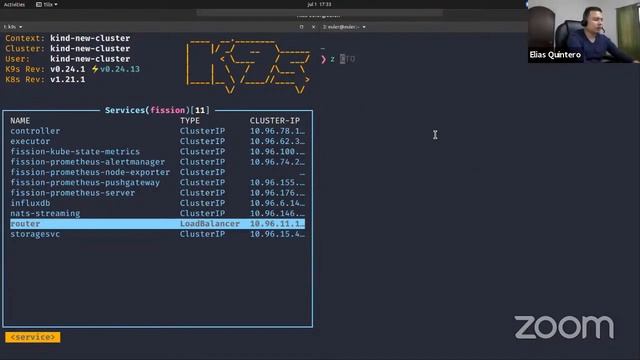Viewport: 640px width, 360px height.
Task: Click the 10.96.78.1 cluster IP cell
Action: pos(277,131)
